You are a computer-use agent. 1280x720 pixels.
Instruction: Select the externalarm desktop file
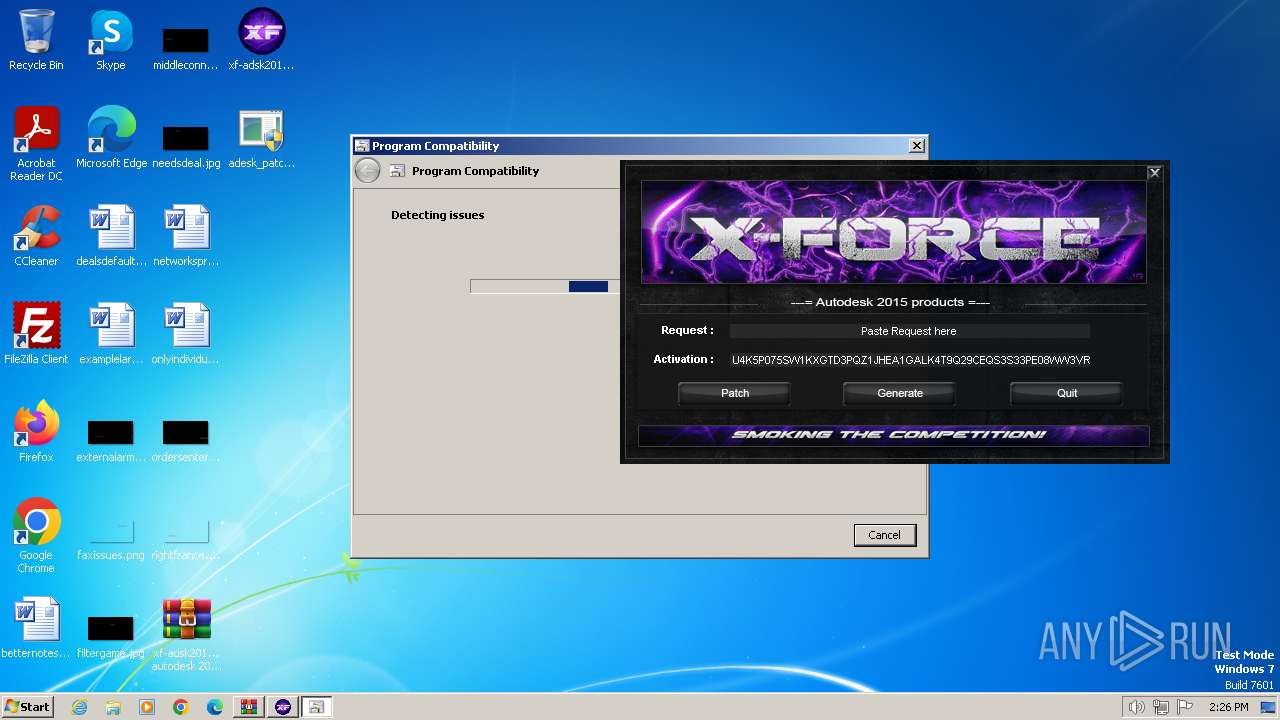(111, 440)
